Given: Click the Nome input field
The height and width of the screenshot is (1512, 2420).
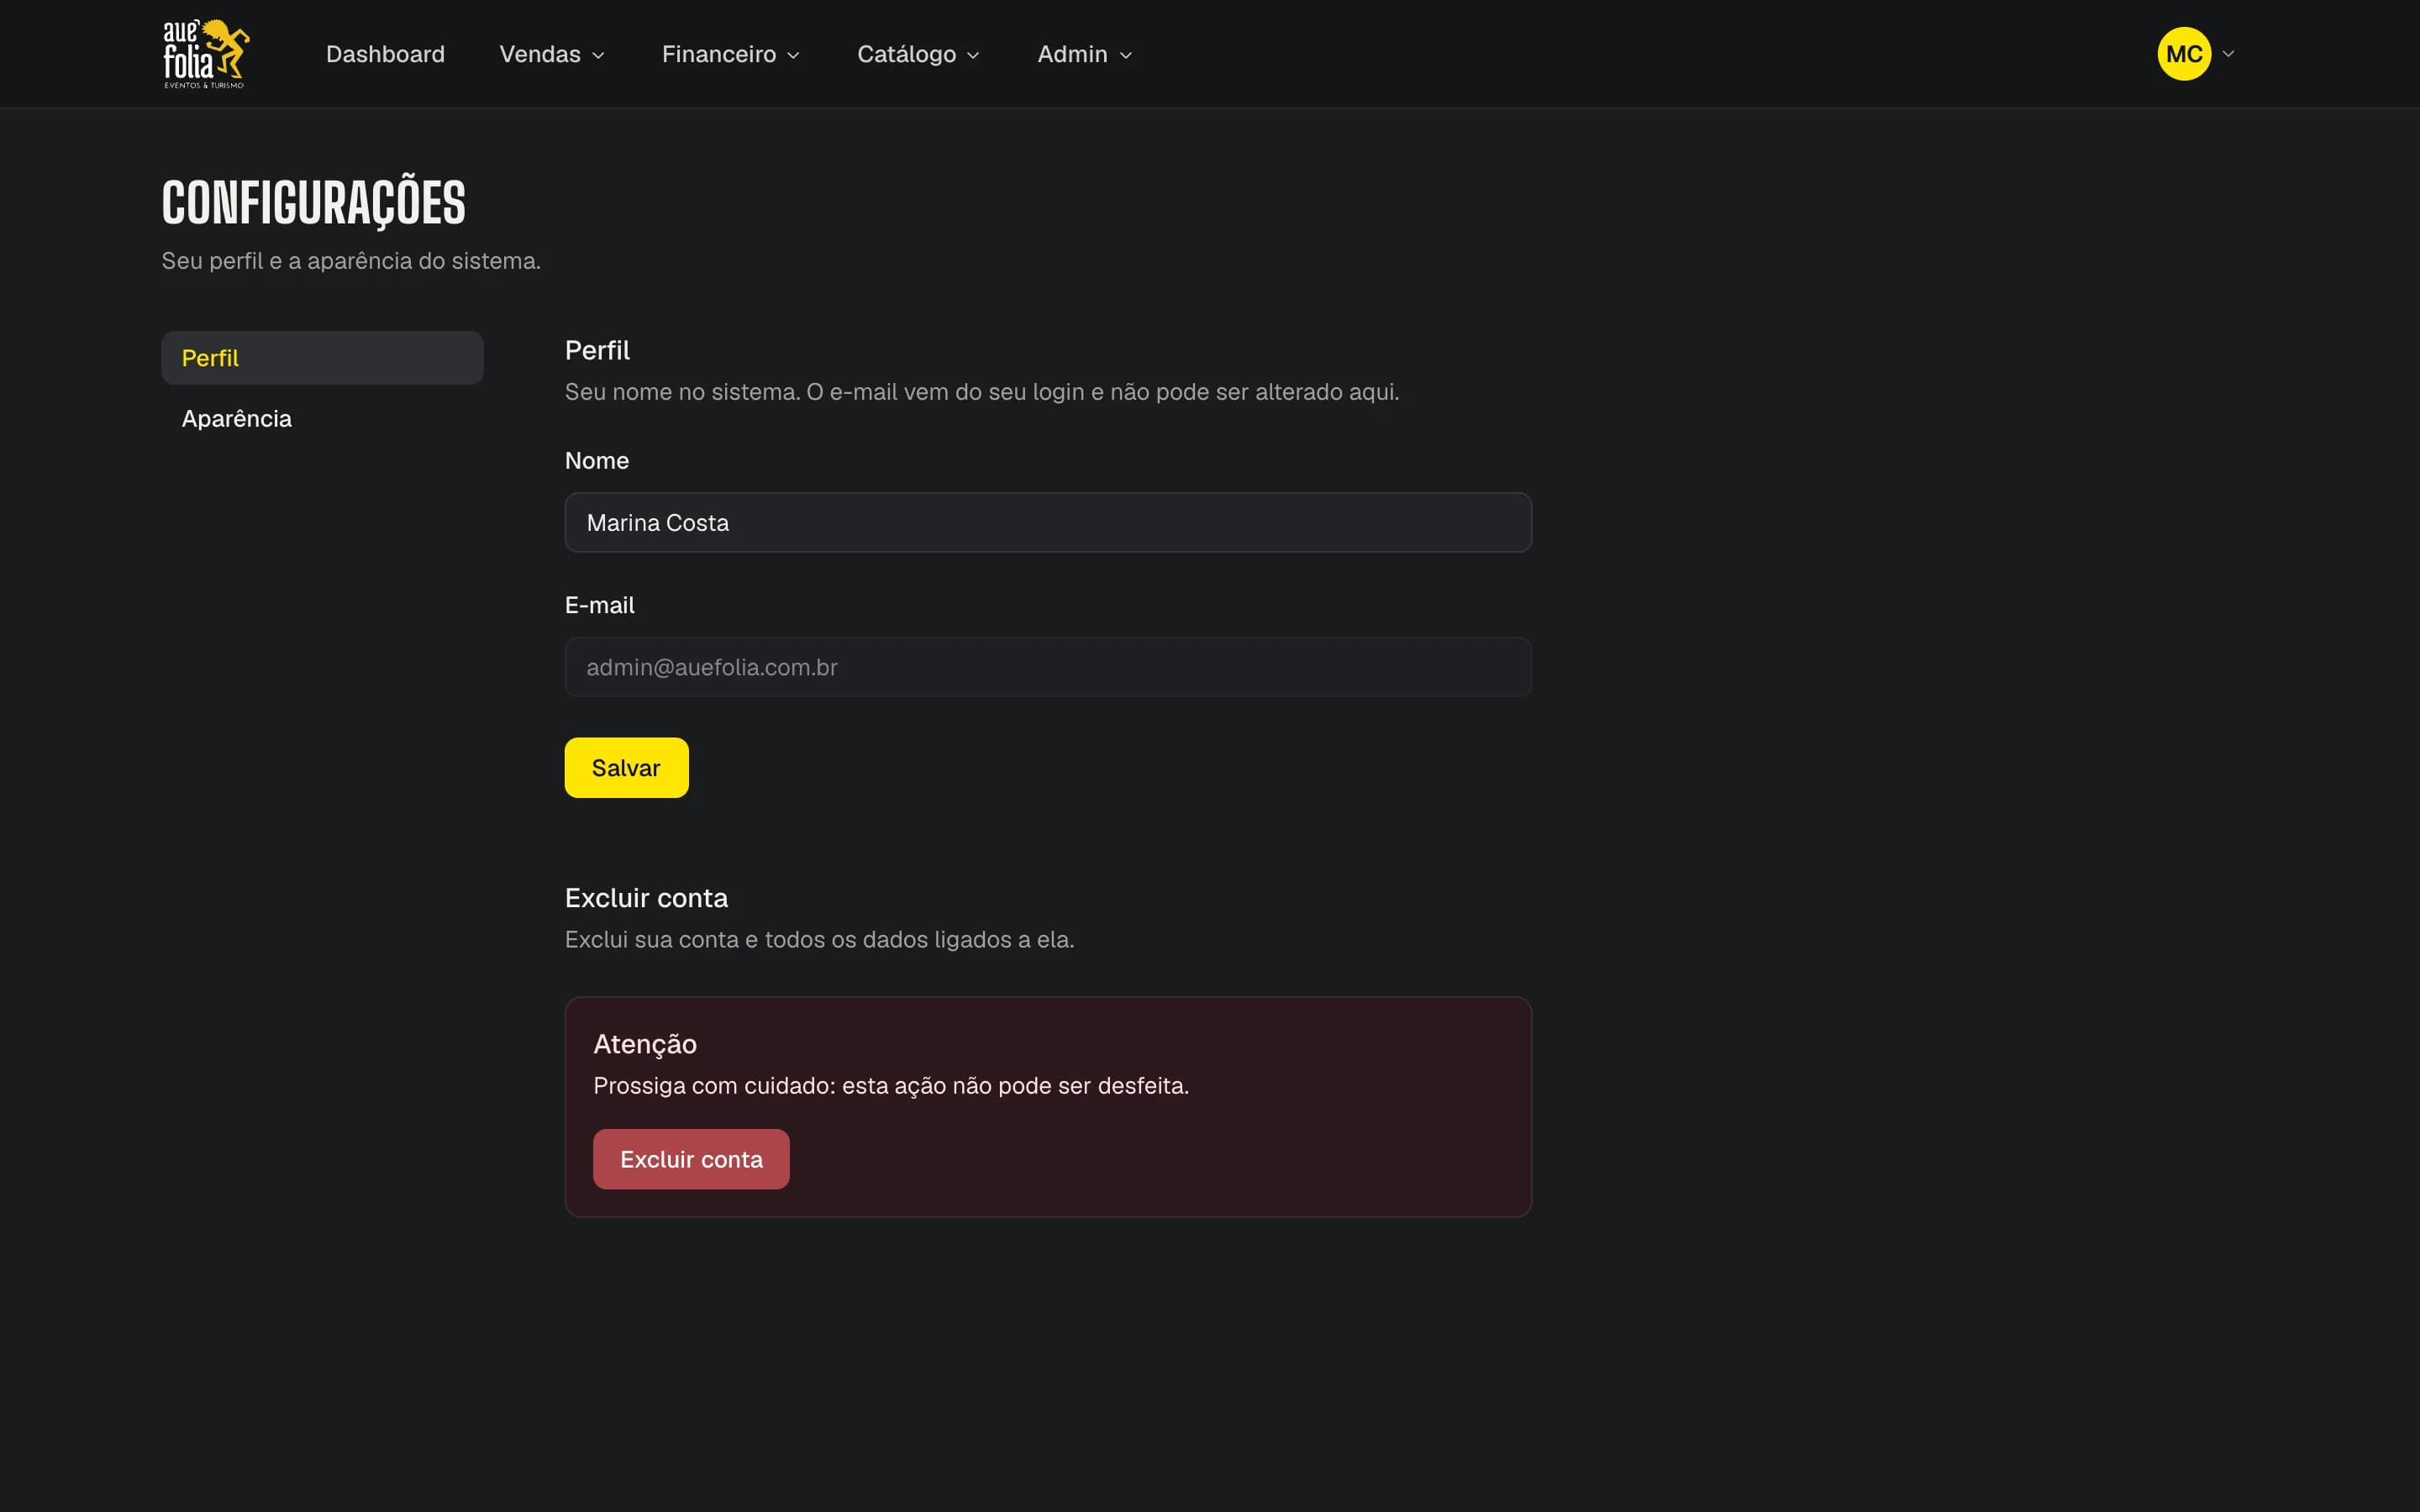Looking at the screenshot, I should pos(1048,522).
